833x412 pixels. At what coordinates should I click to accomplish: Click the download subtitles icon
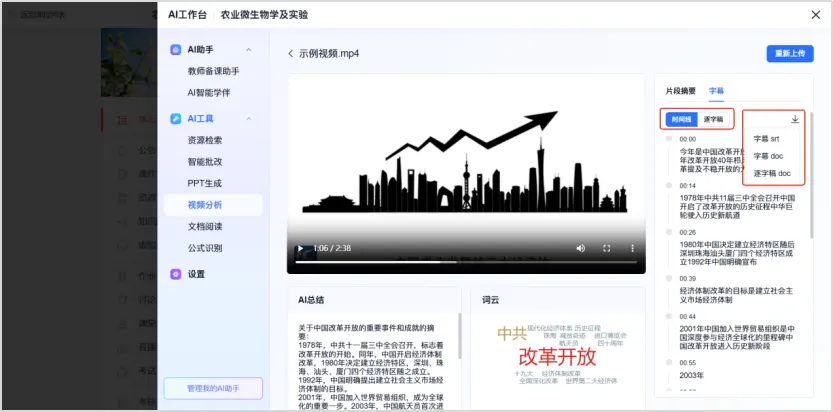795,119
